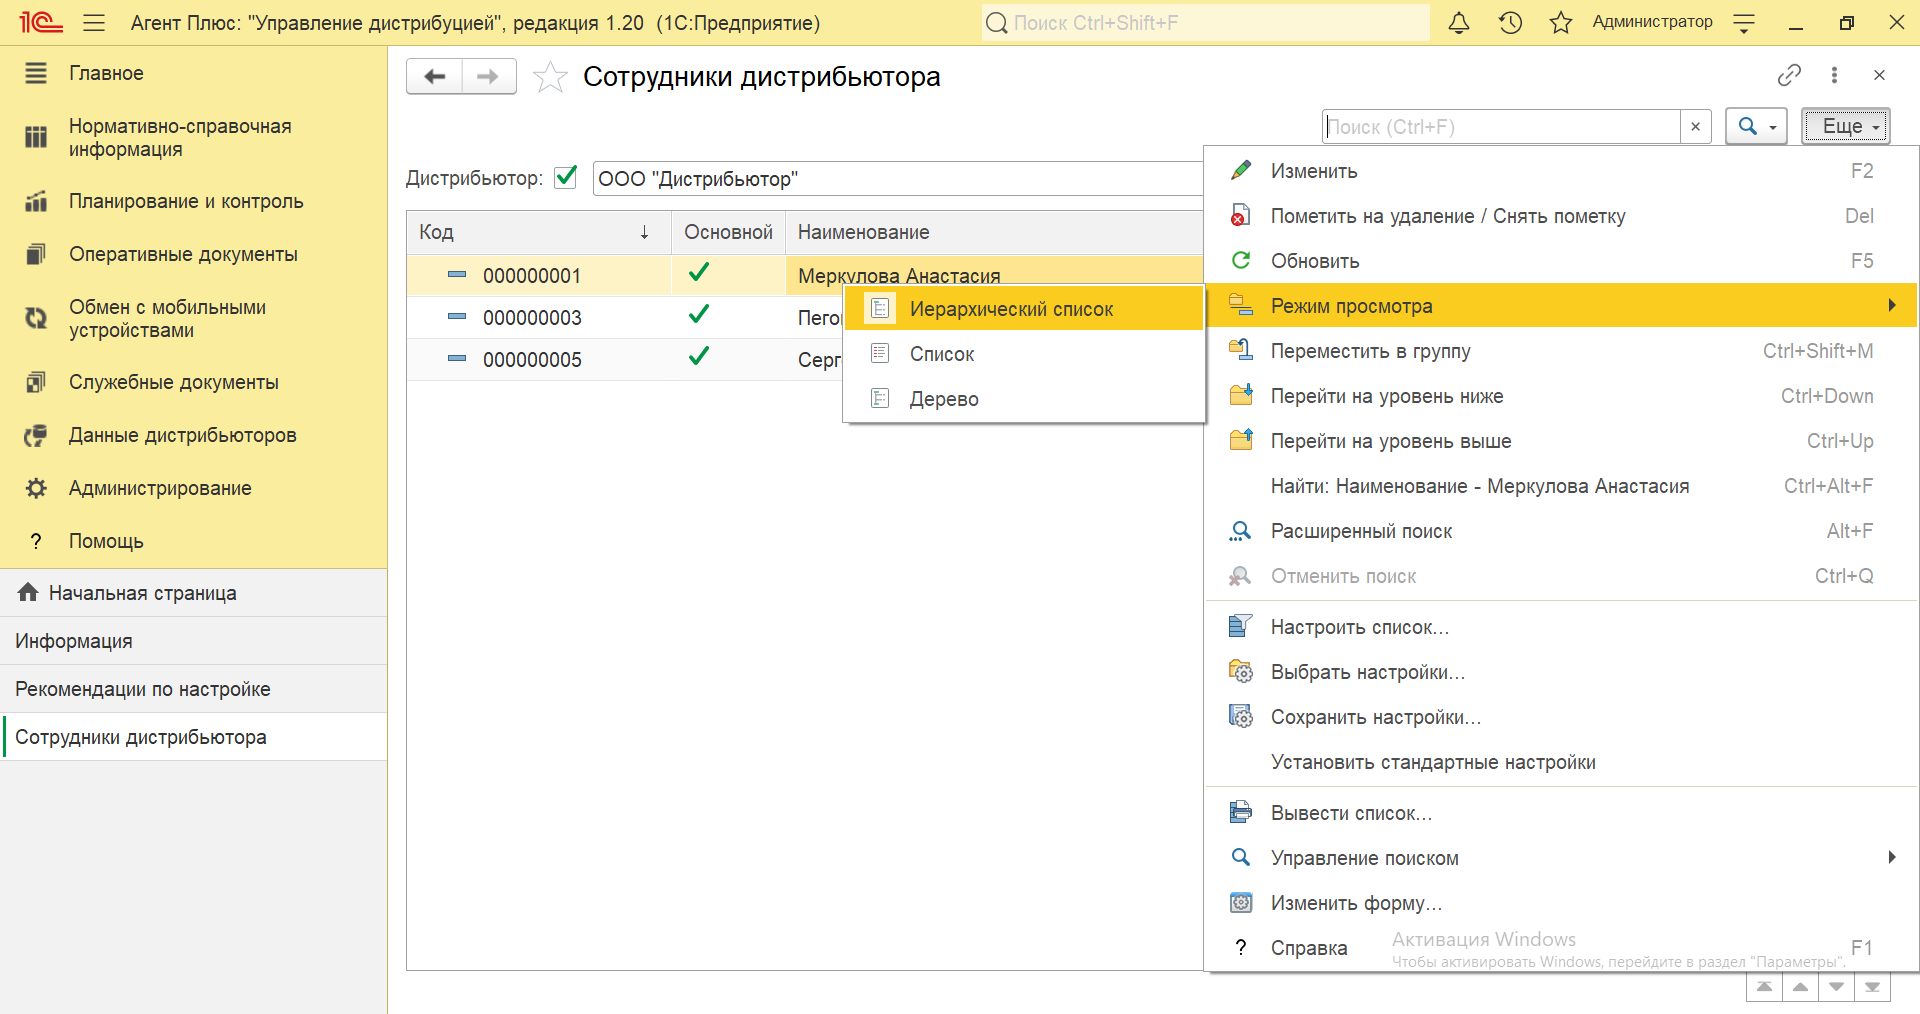Choose Пометить на удаление / Снять пометку
Image resolution: width=1920 pixels, height=1014 pixels.
coord(1561,216)
